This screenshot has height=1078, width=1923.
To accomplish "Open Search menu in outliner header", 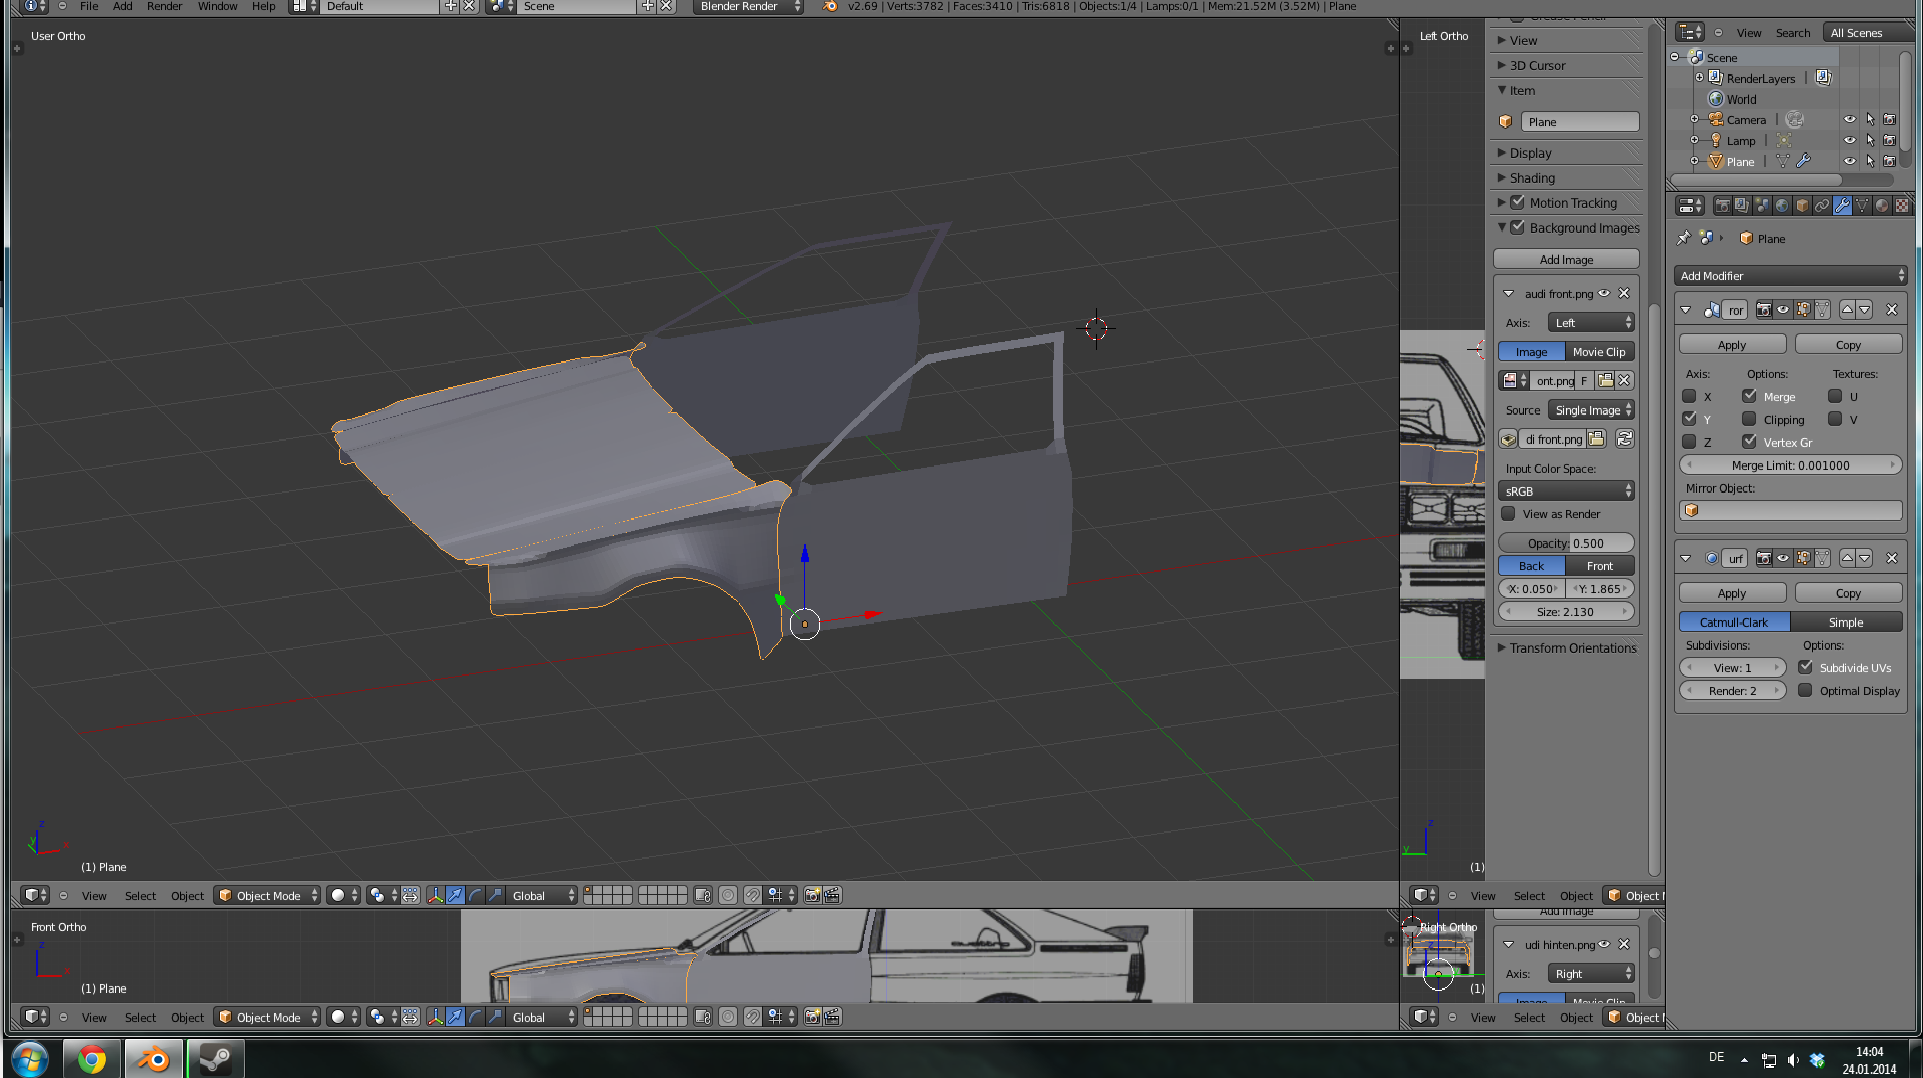I will click(x=1793, y=33).
